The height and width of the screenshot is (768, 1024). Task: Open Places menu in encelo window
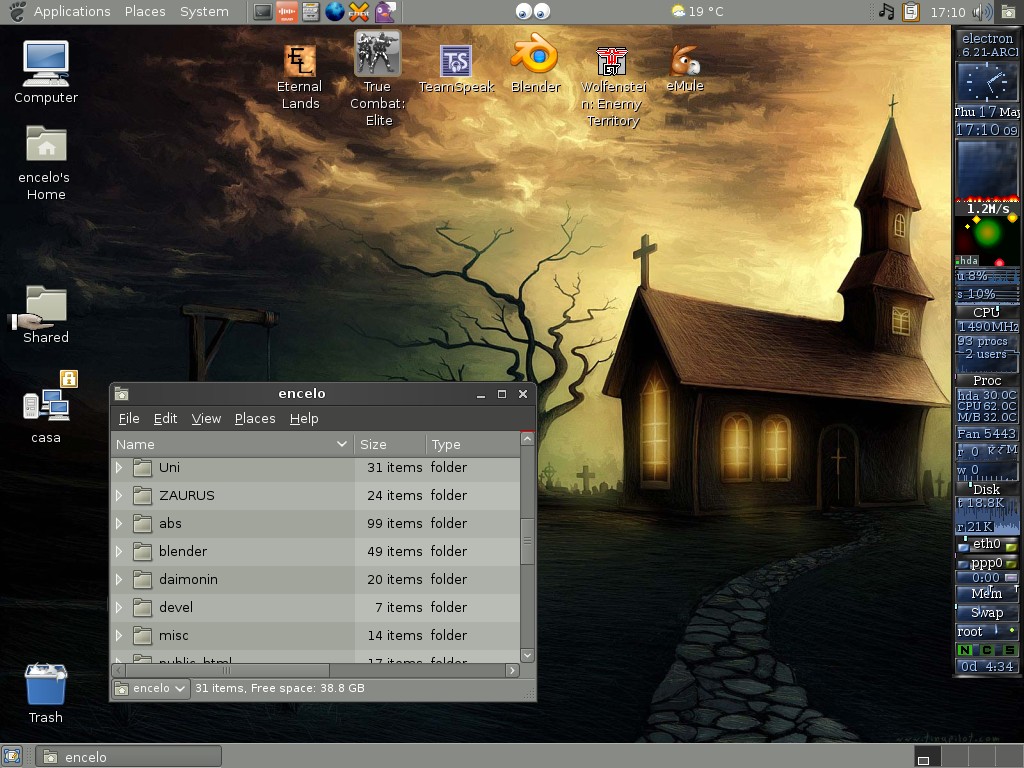255,419
